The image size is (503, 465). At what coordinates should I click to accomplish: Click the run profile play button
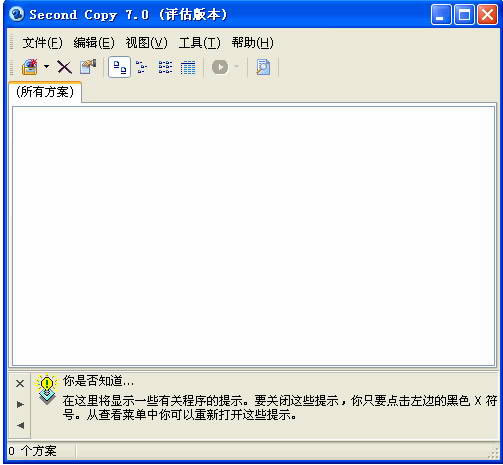(x=220, y=67)
